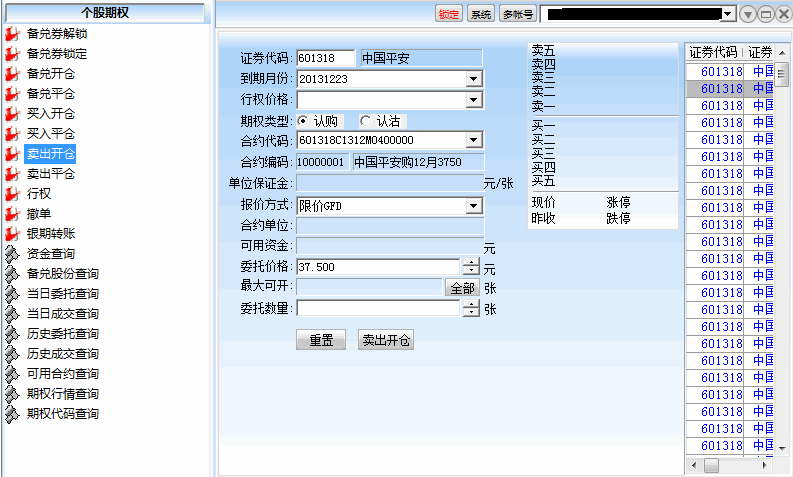Screen dimensions: 793x477
Task: Click the 证券代码 column header
Action: tap(714, 52)
